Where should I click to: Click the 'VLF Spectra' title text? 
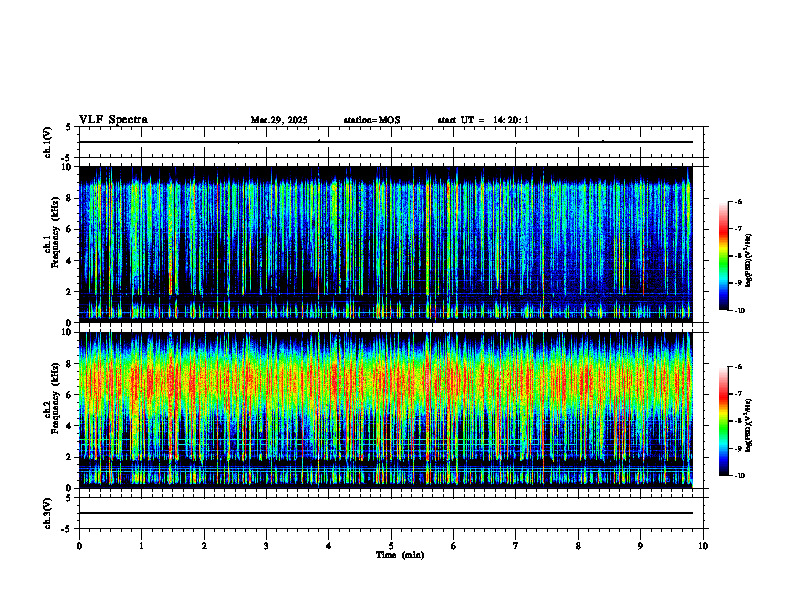pos(113,120)
